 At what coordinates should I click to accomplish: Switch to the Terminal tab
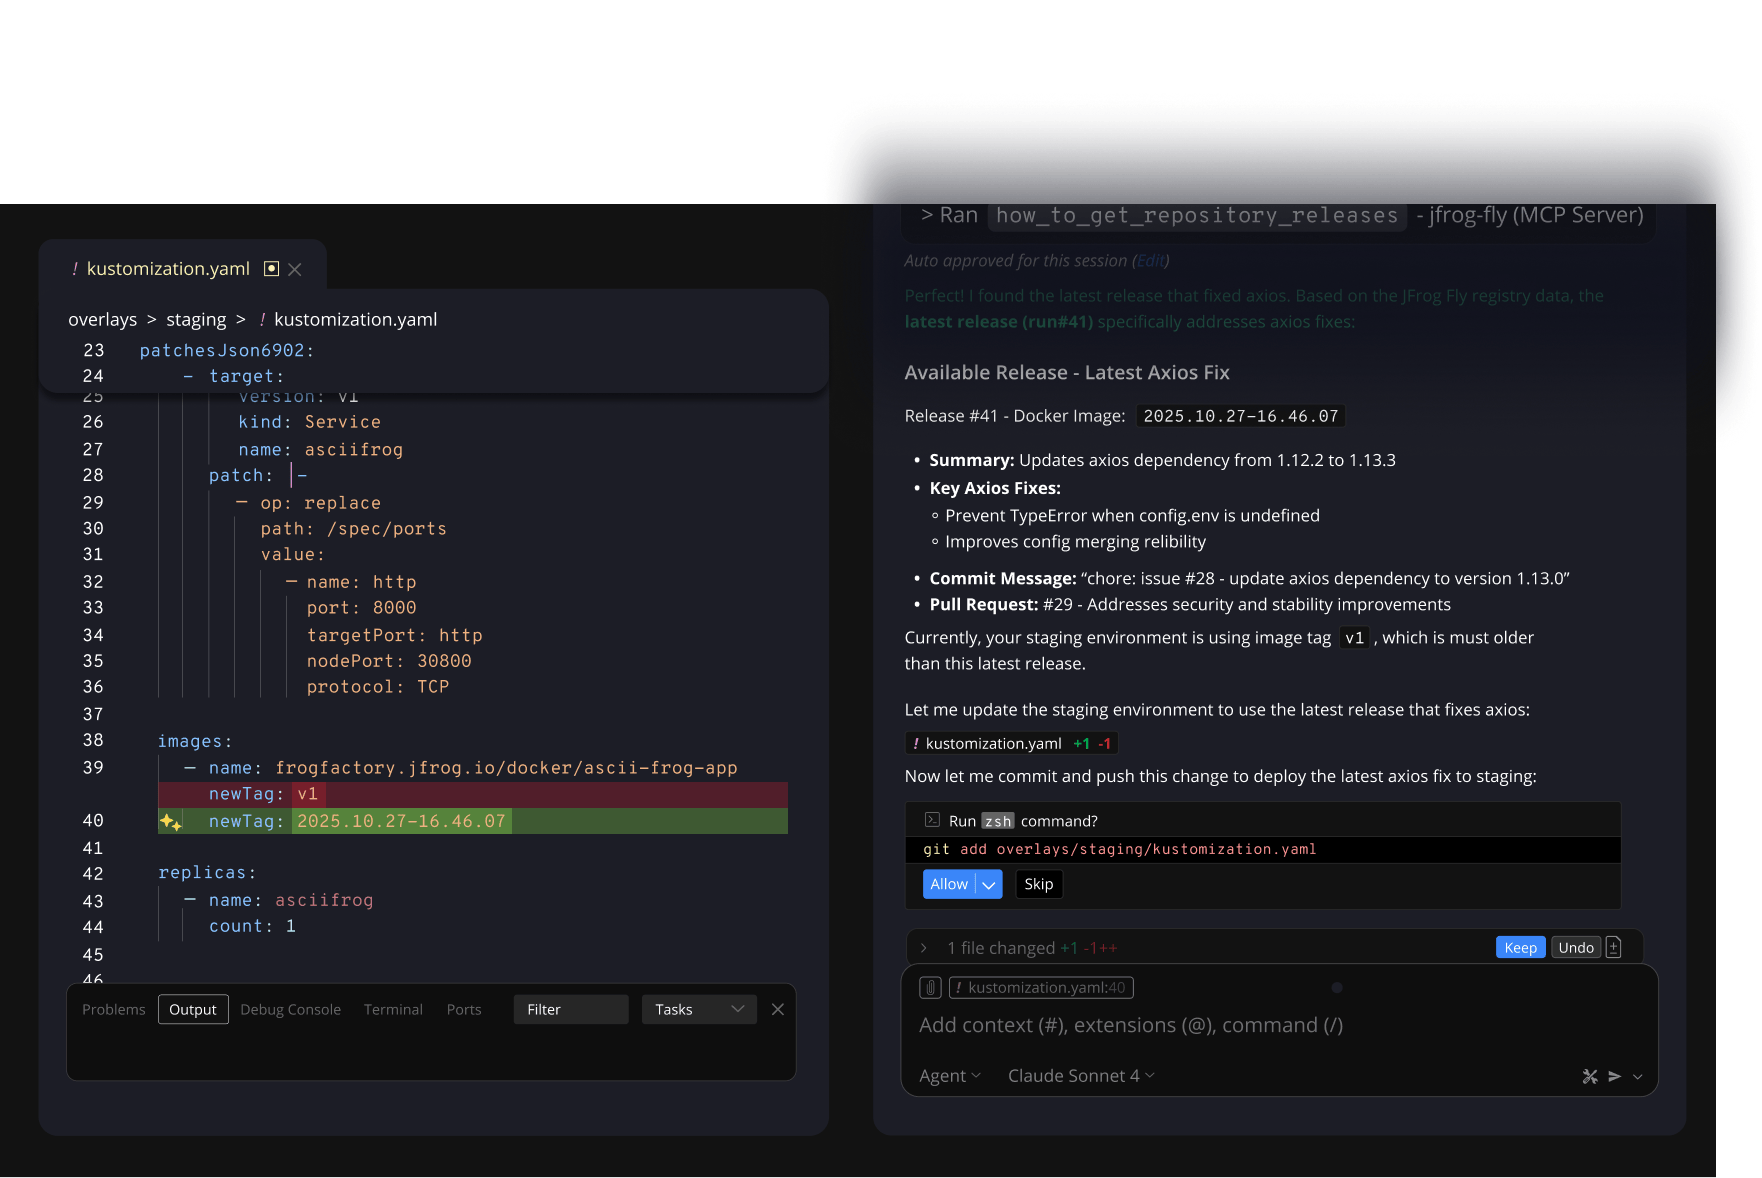(x=393, y=1010)
